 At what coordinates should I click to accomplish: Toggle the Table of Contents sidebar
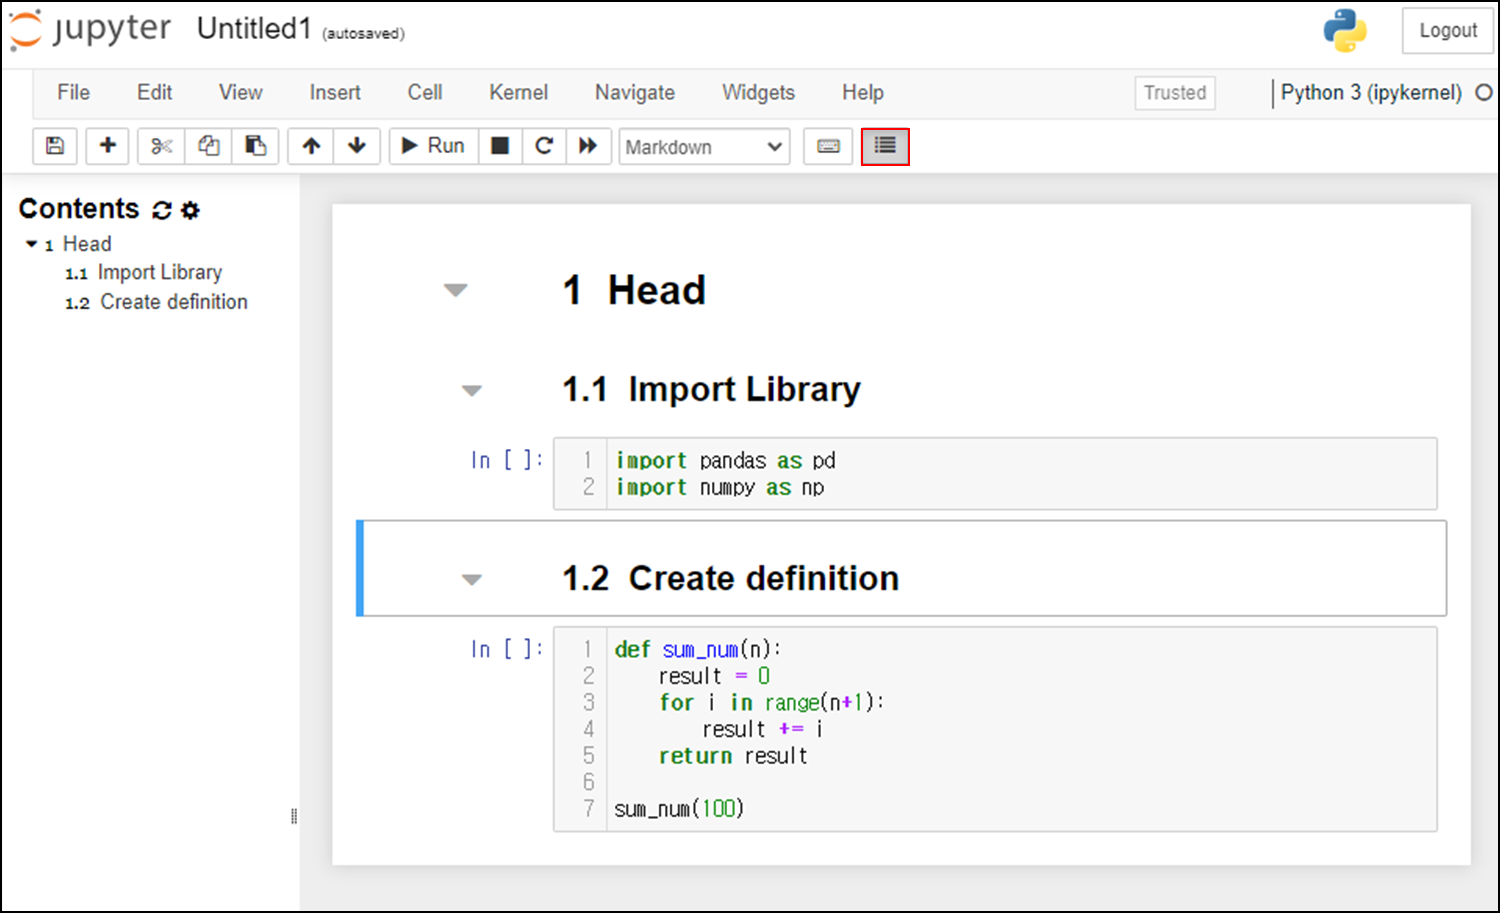click(x=885, y=146)
